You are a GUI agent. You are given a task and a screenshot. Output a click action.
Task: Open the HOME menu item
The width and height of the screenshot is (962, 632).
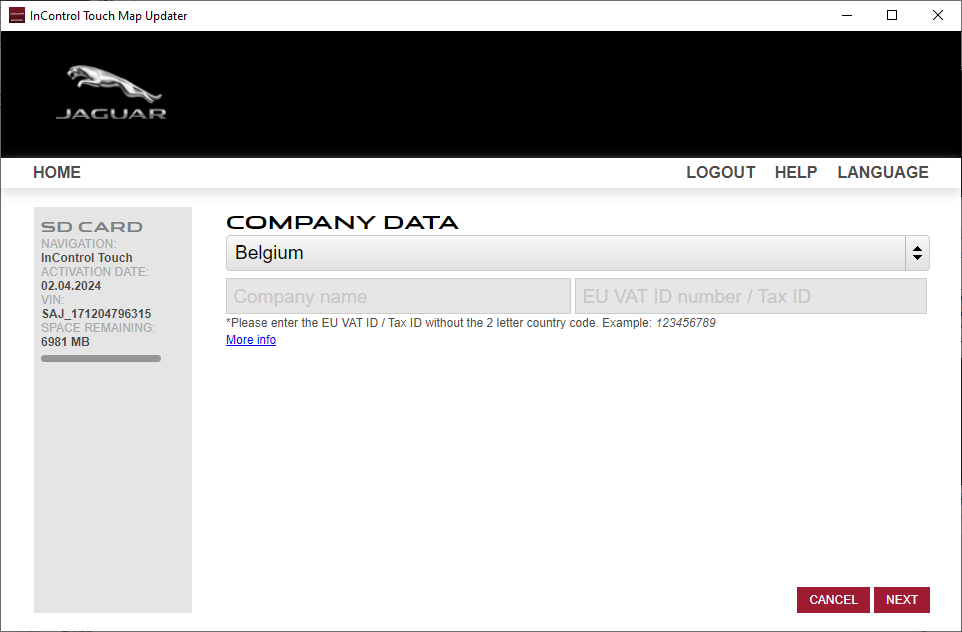pyautogui.click(x=57, y=172)
